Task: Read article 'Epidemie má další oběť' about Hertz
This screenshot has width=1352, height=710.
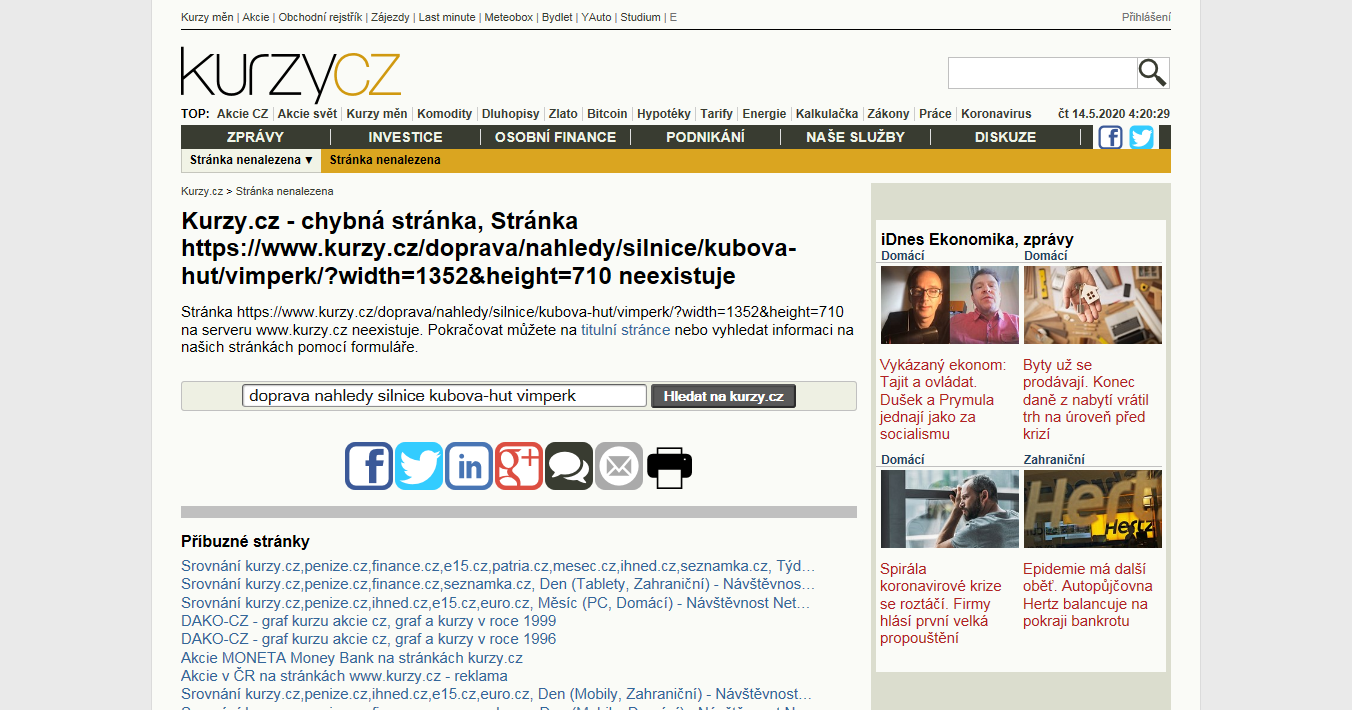Action: 1088,595
